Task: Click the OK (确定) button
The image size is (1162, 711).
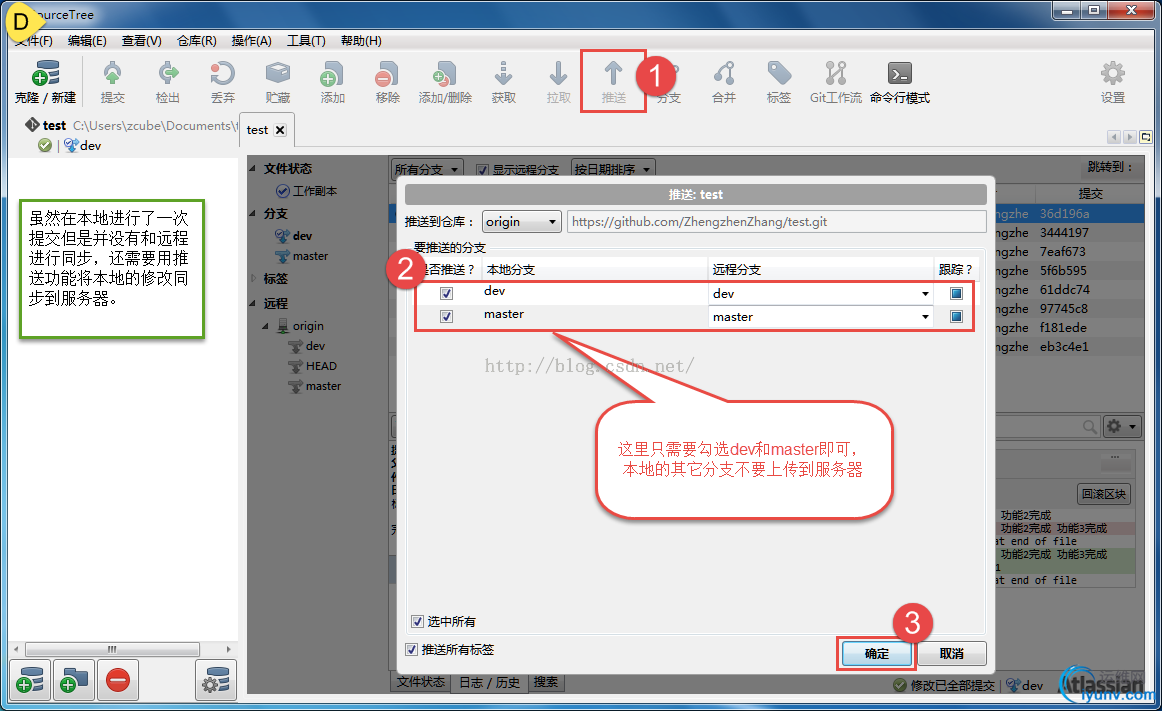Action: (x=877, y=653)
